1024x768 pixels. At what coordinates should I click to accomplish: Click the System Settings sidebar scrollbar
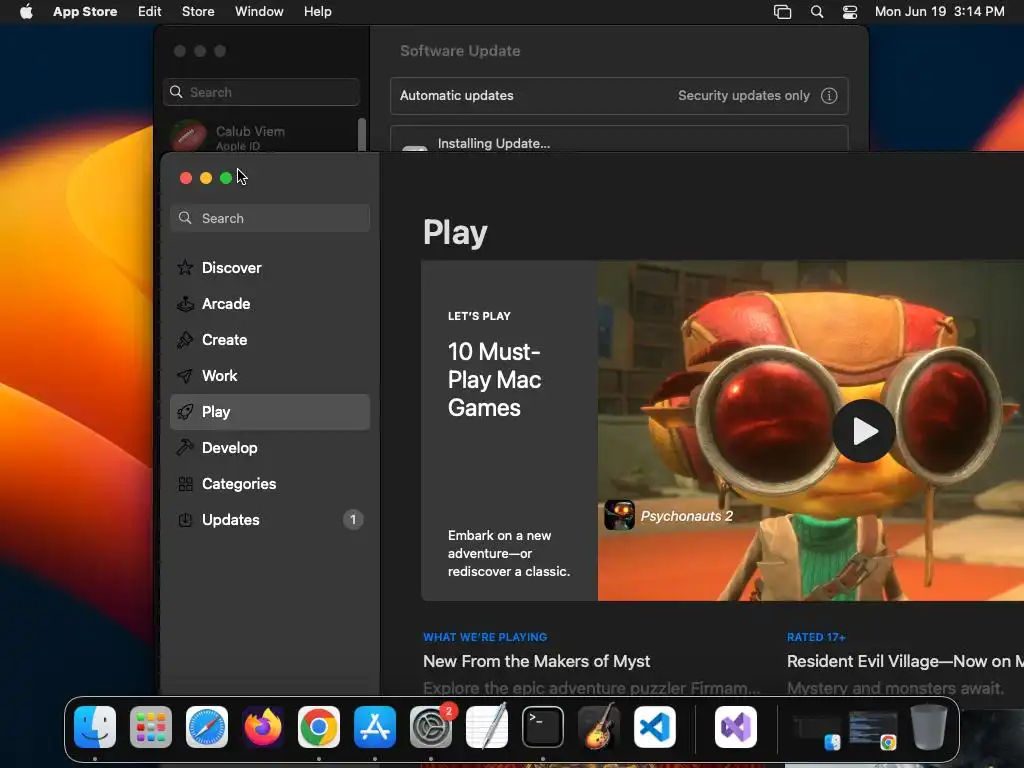point(362,135)
